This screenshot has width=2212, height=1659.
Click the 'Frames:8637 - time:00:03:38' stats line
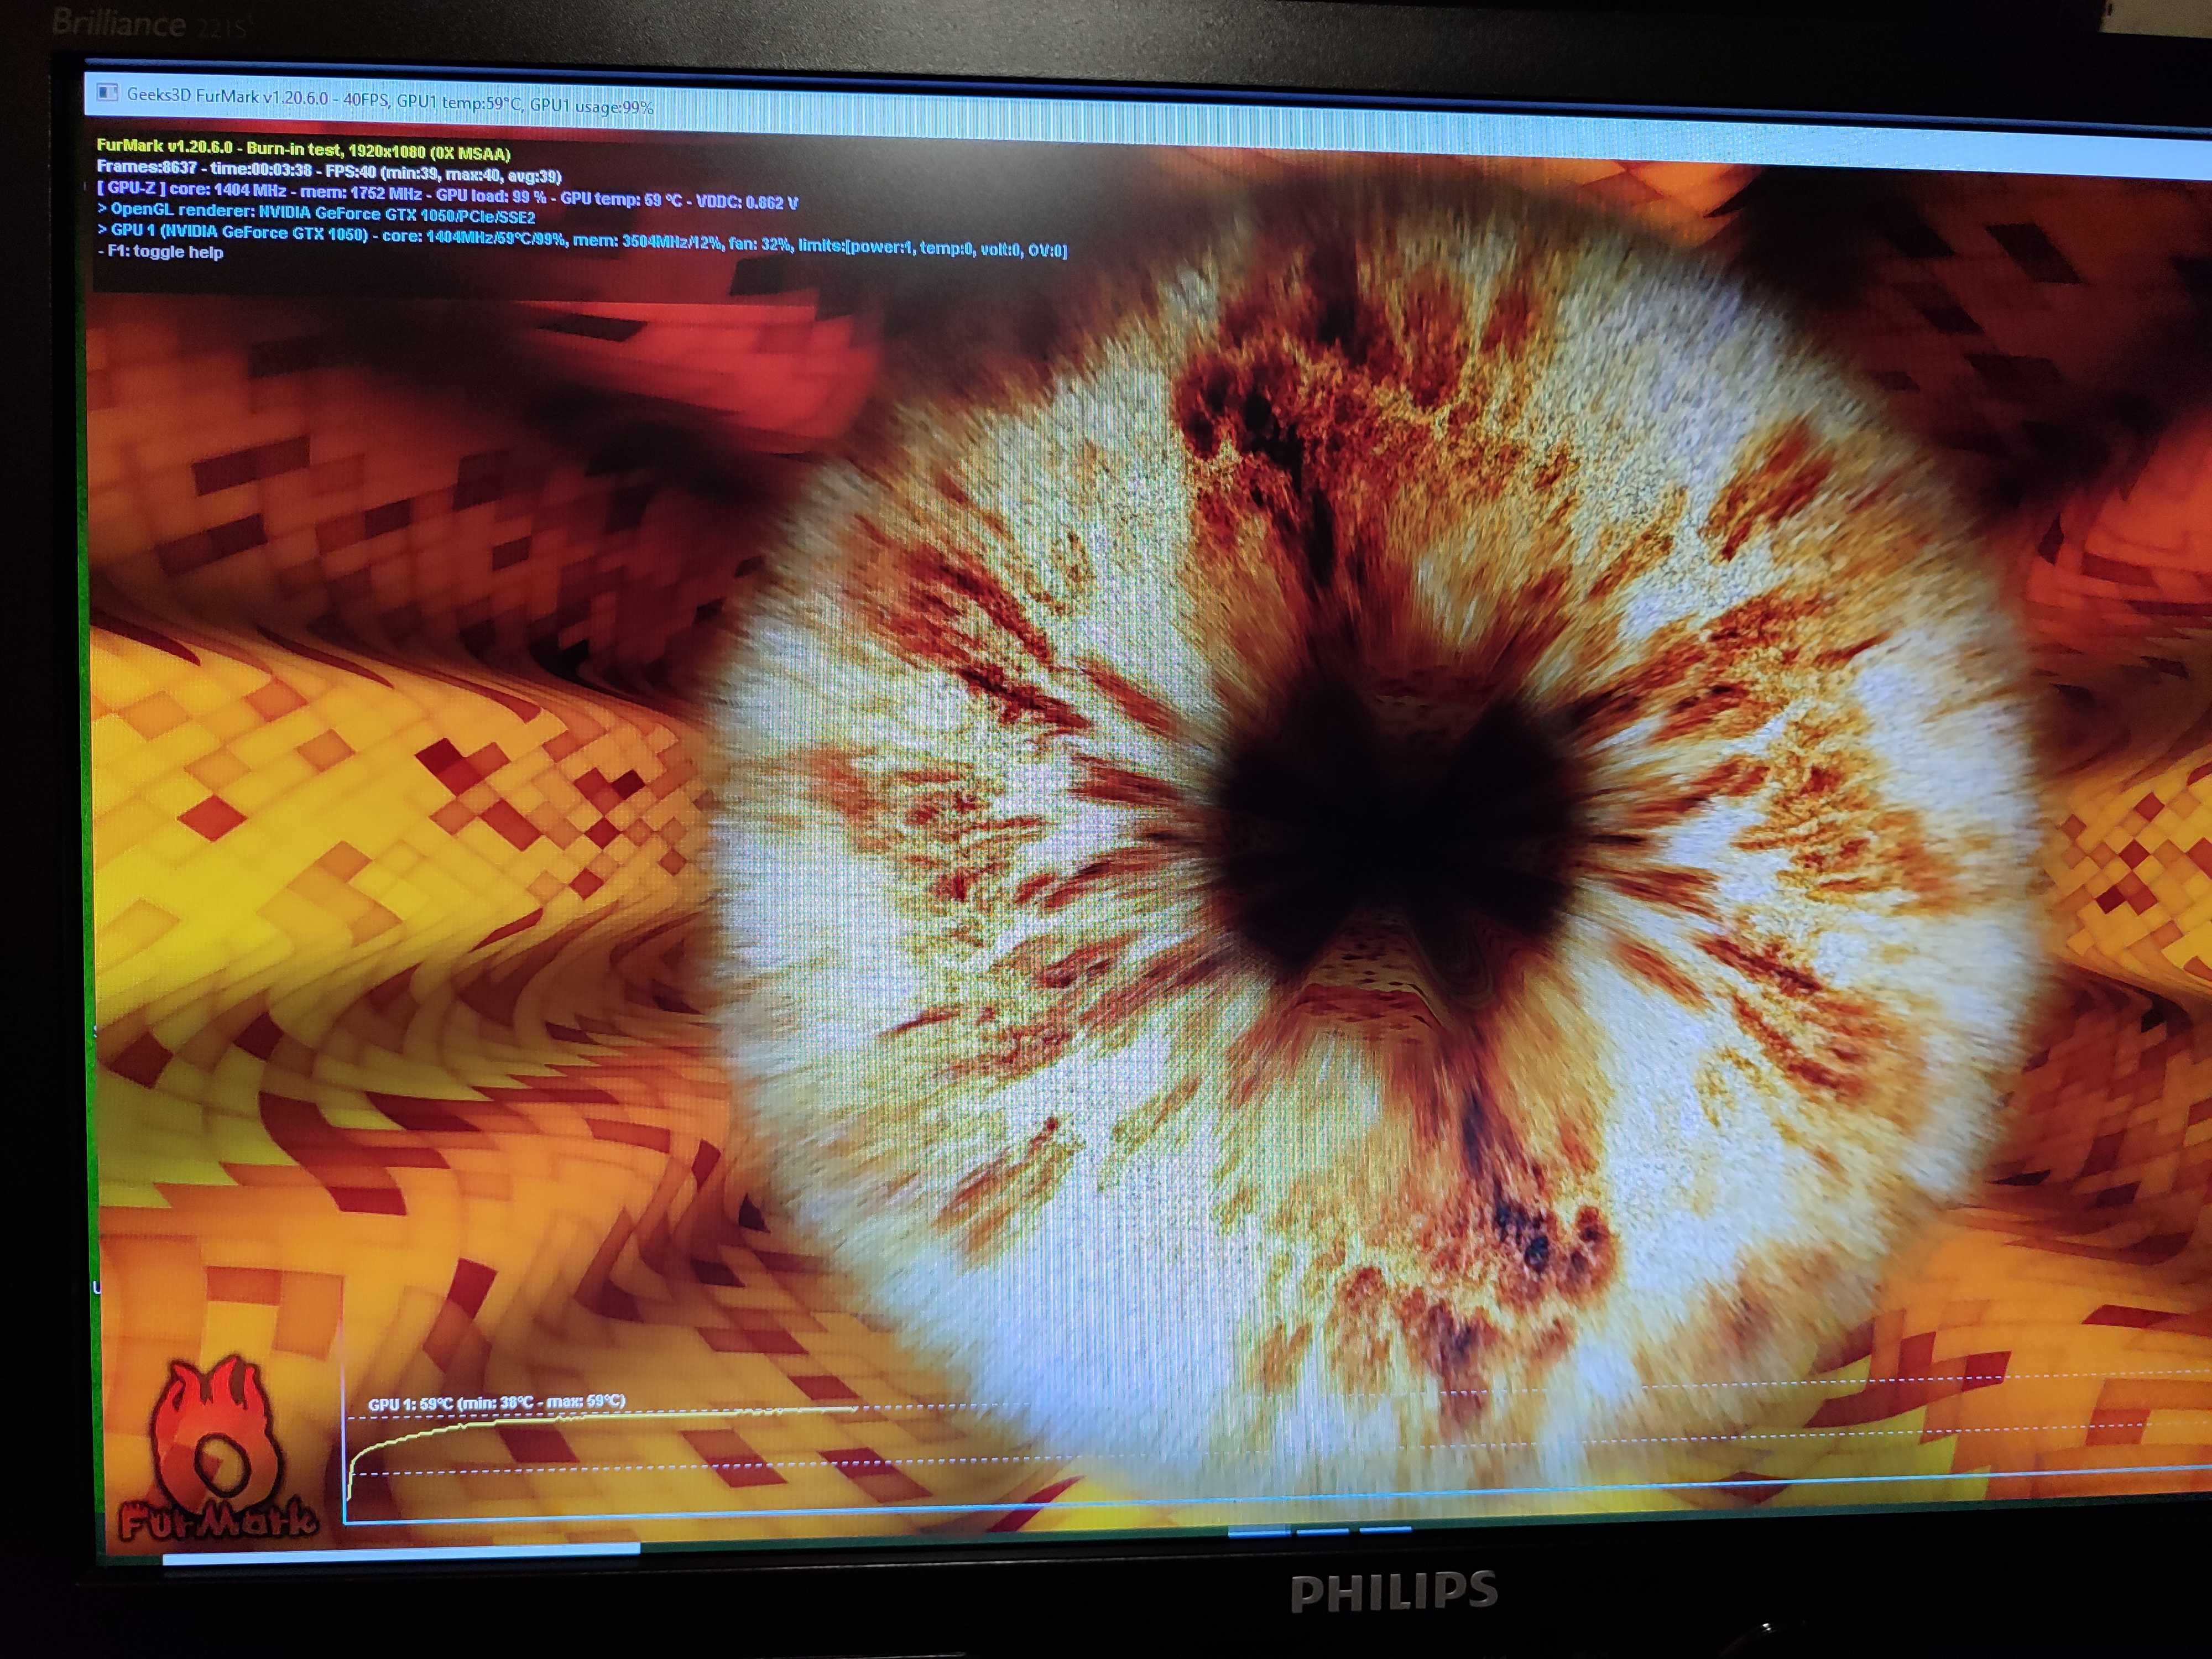click(x=329, y=171)
